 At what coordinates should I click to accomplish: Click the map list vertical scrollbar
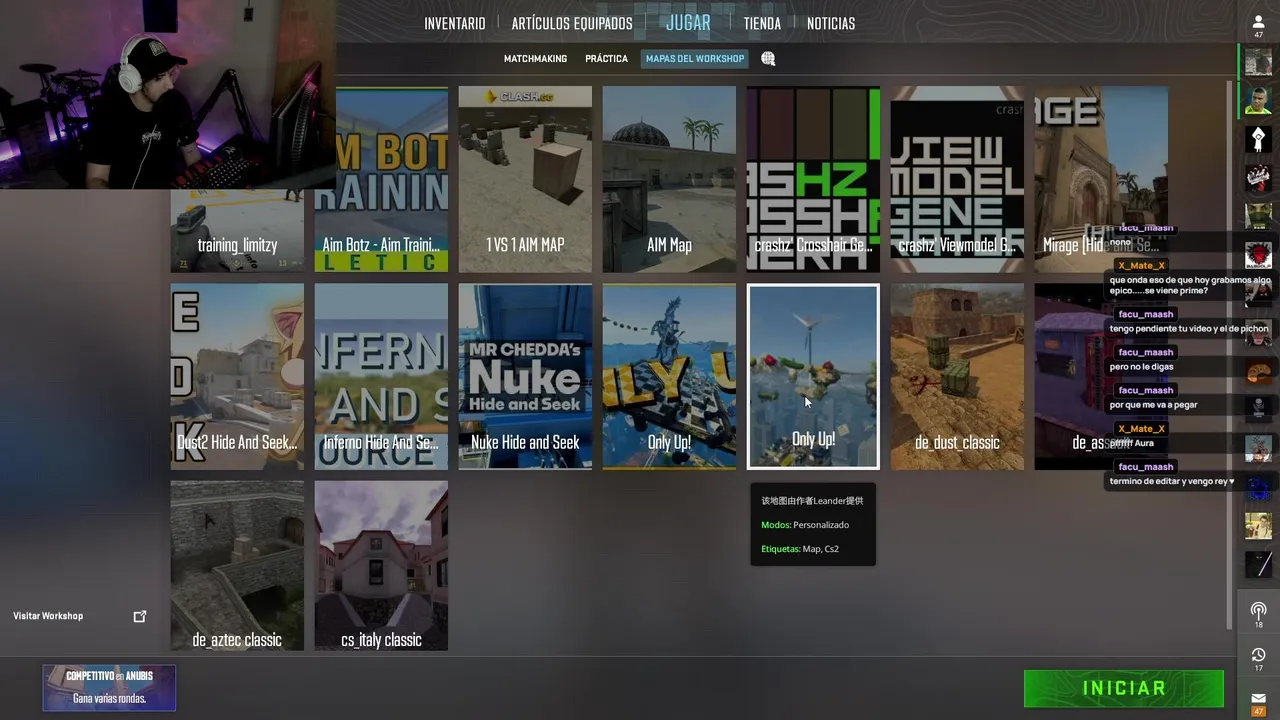(x=1230, y=355)
